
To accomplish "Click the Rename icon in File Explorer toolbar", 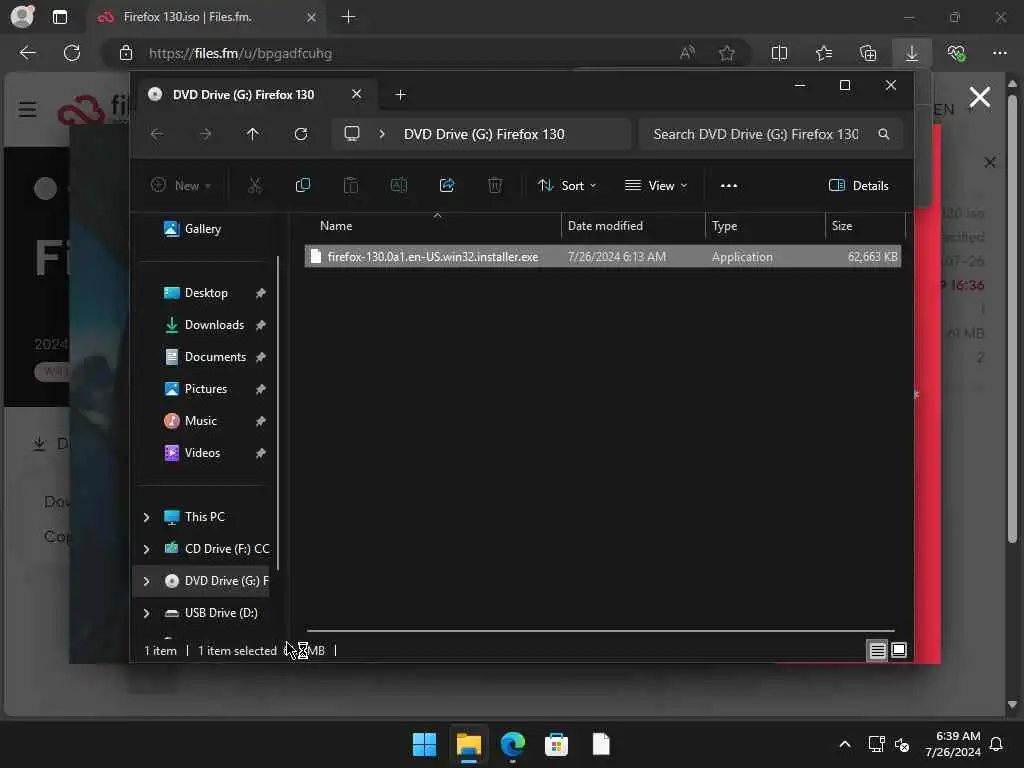I will [x=398, y=185].
